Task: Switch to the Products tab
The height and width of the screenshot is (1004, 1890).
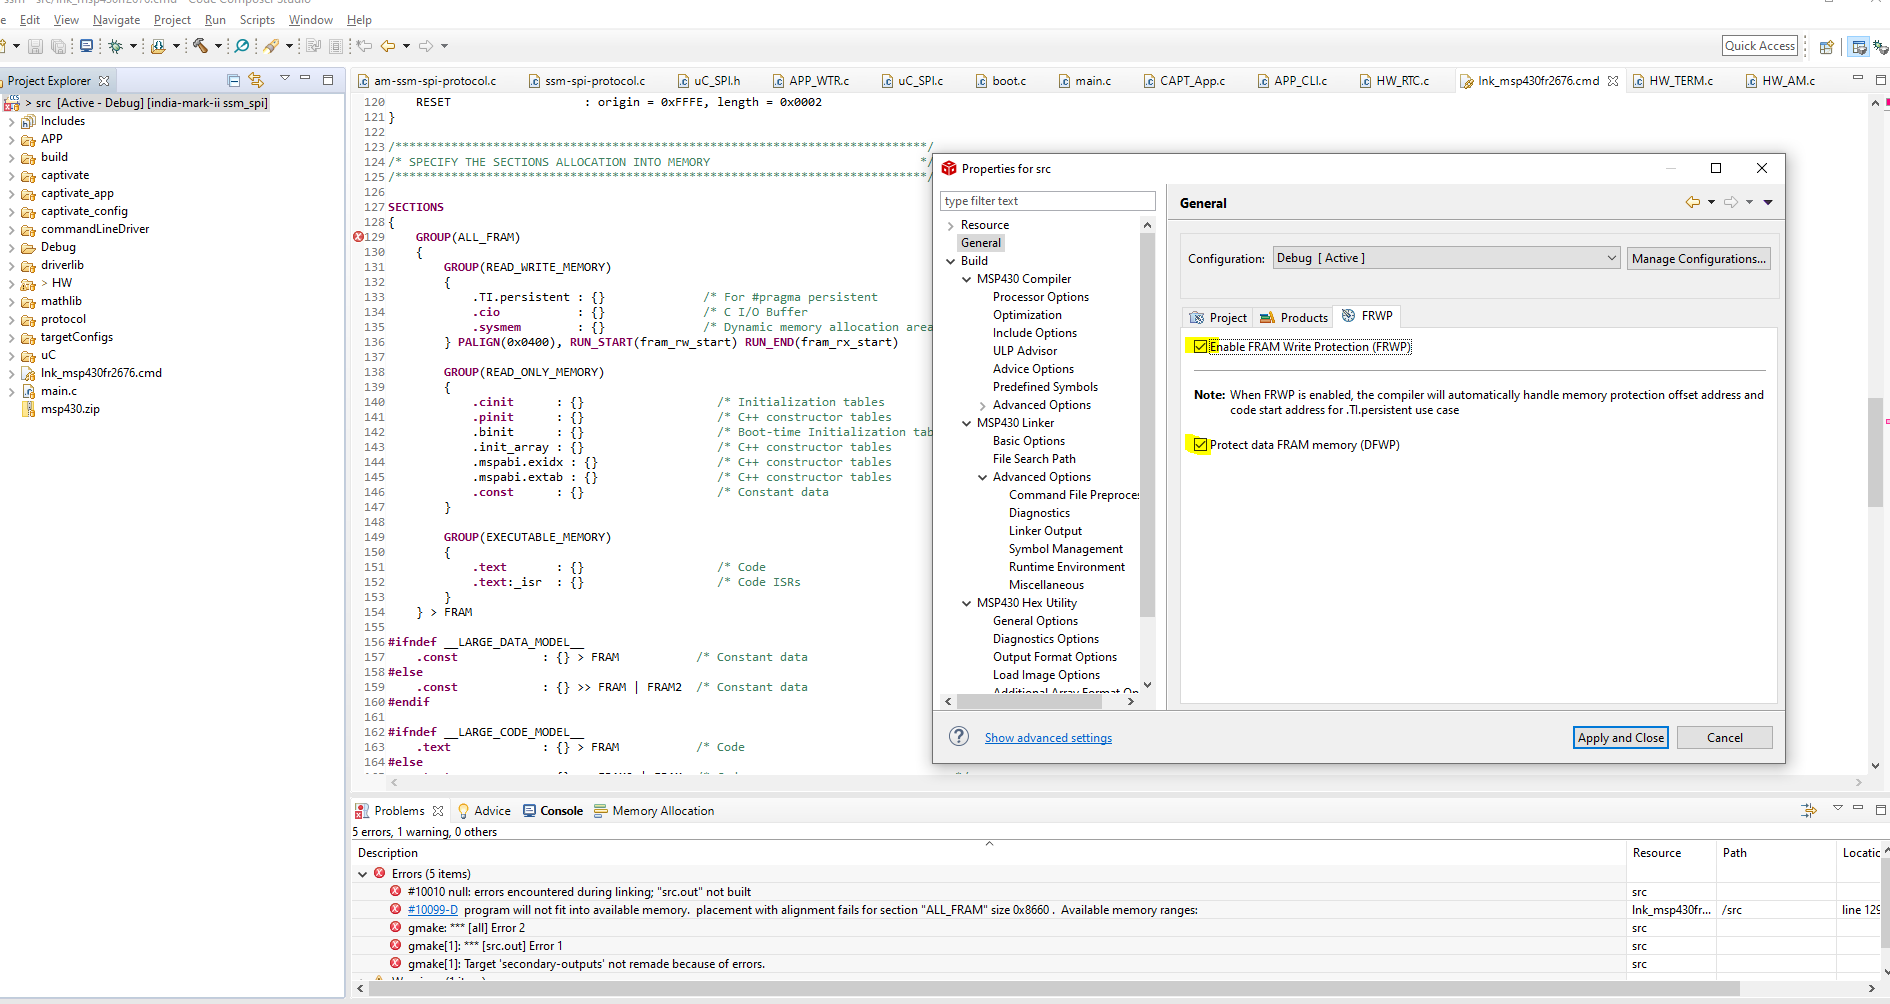Action: coord(1294,317)
